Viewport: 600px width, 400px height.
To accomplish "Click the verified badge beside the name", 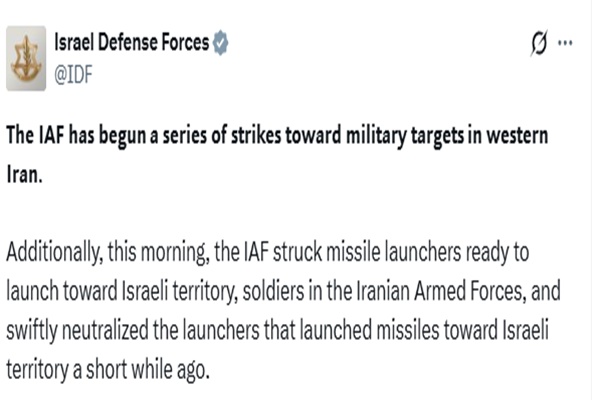I will point(222,44).
